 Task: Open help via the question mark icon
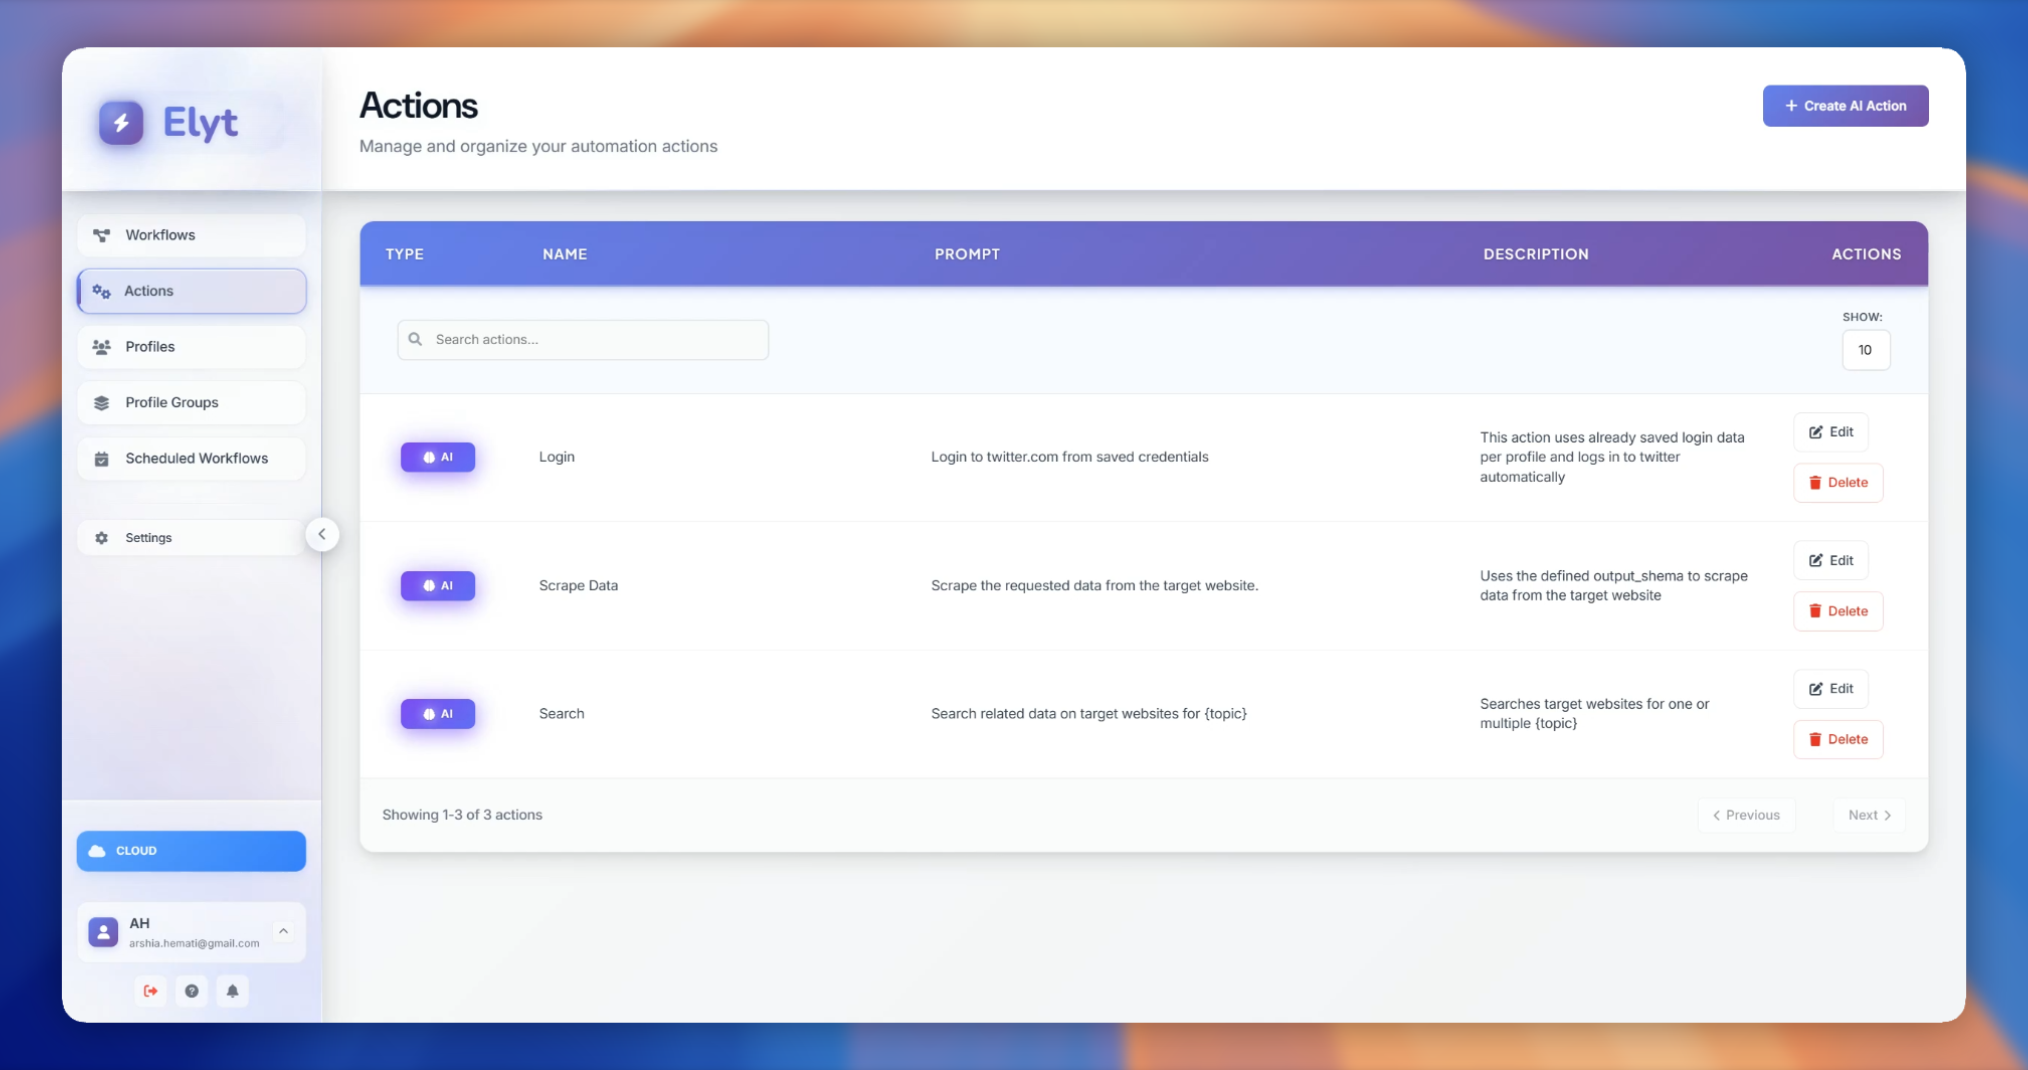click(191, 991)
